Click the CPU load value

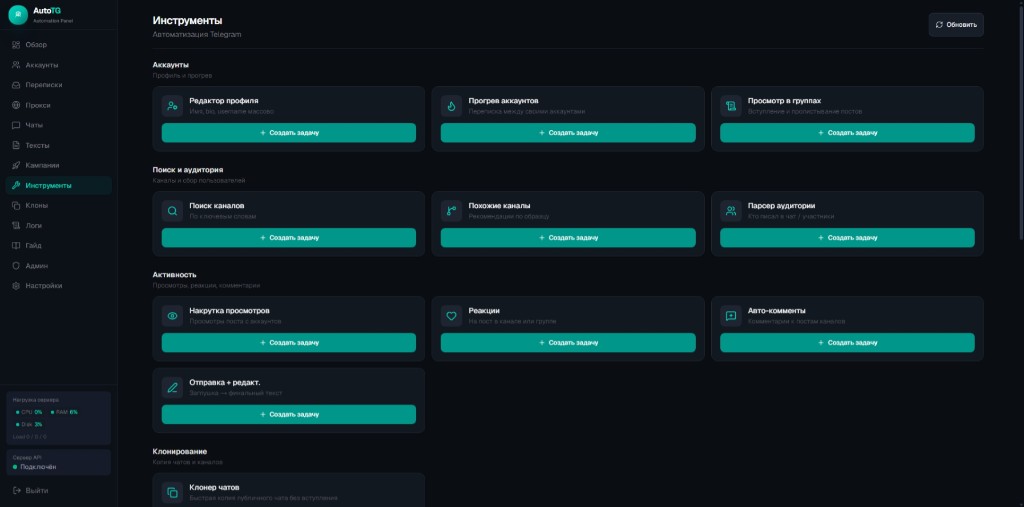(38, 412)
